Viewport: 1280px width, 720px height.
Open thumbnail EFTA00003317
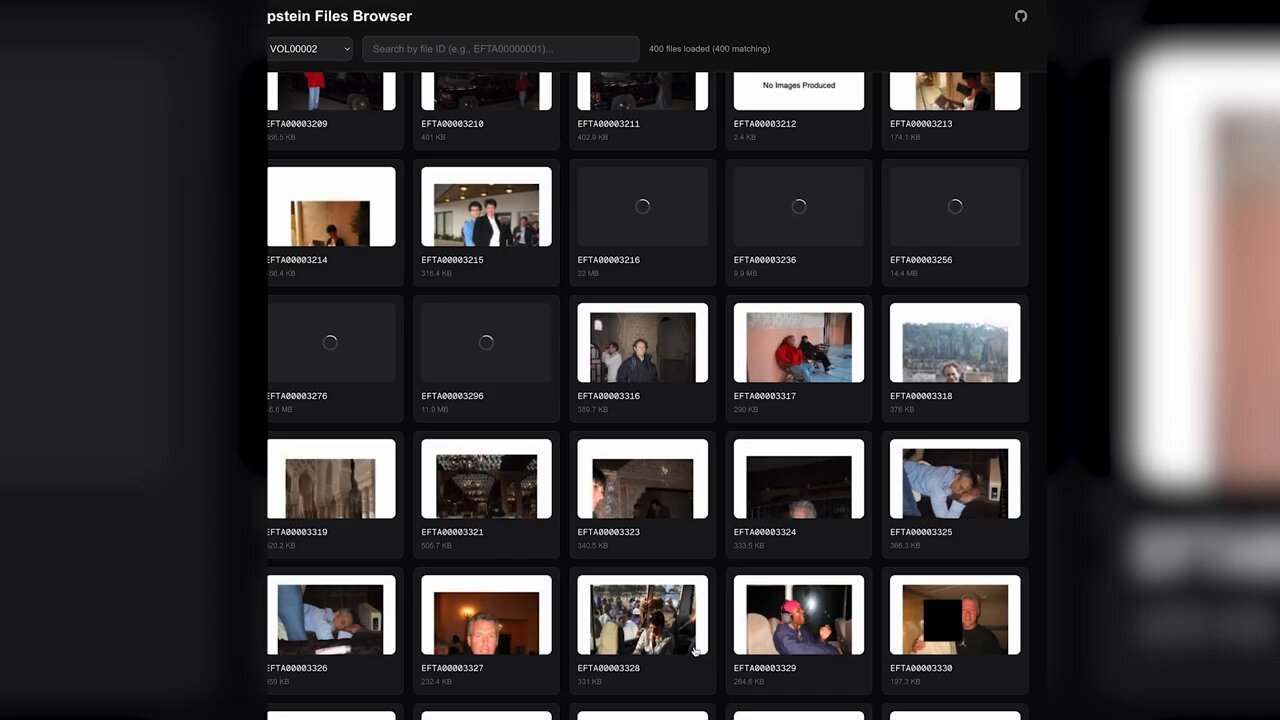tap(799, 342)
